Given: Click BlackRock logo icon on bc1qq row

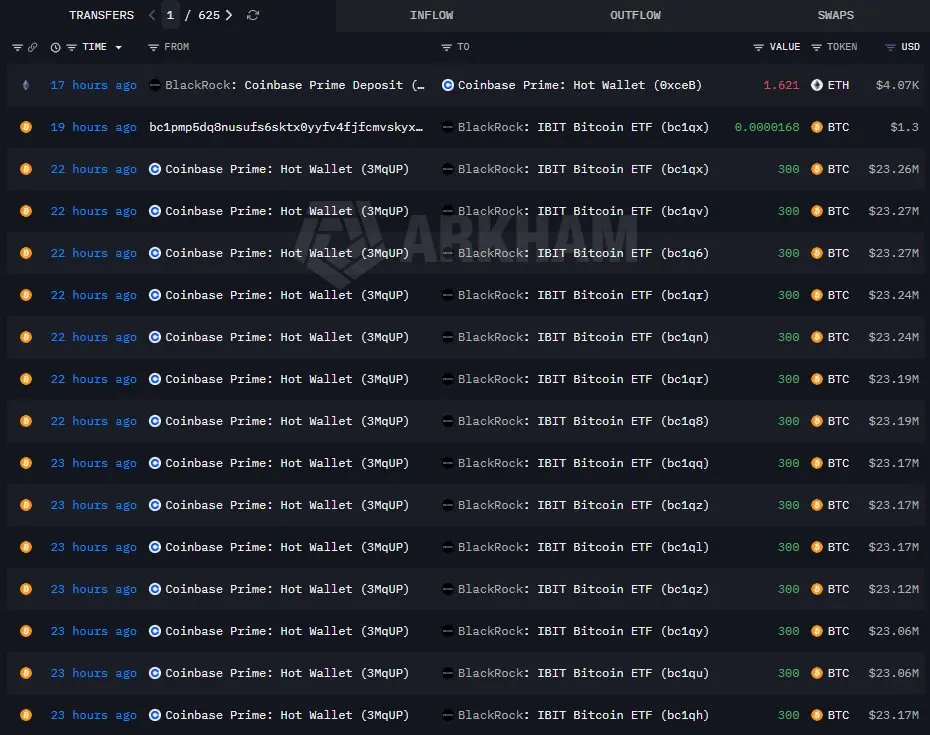Looking at the screenshot, I should pyautogui.click(x=448, y=463).
